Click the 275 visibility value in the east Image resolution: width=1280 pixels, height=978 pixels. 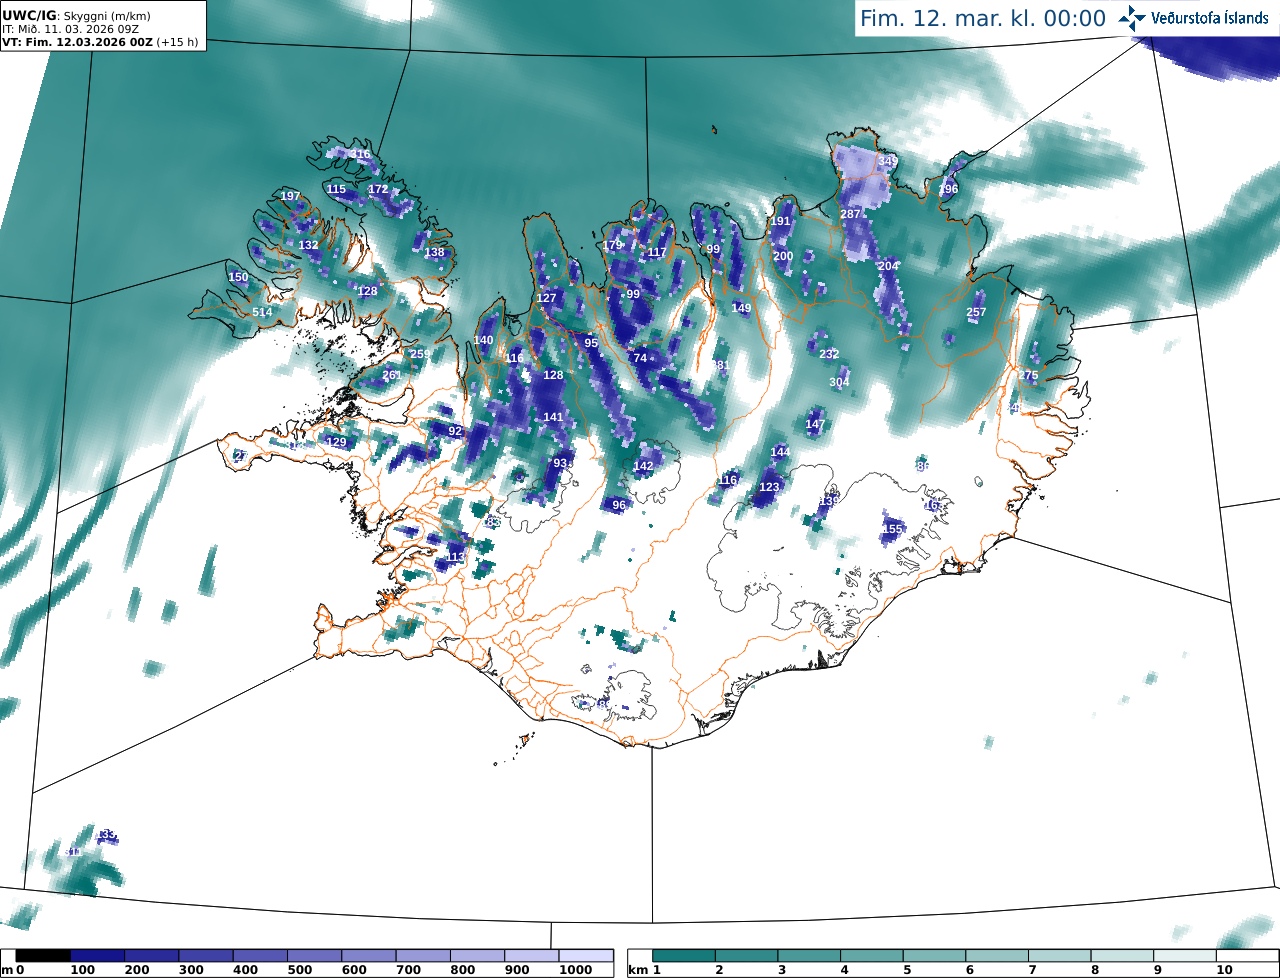coord(1029,375)
